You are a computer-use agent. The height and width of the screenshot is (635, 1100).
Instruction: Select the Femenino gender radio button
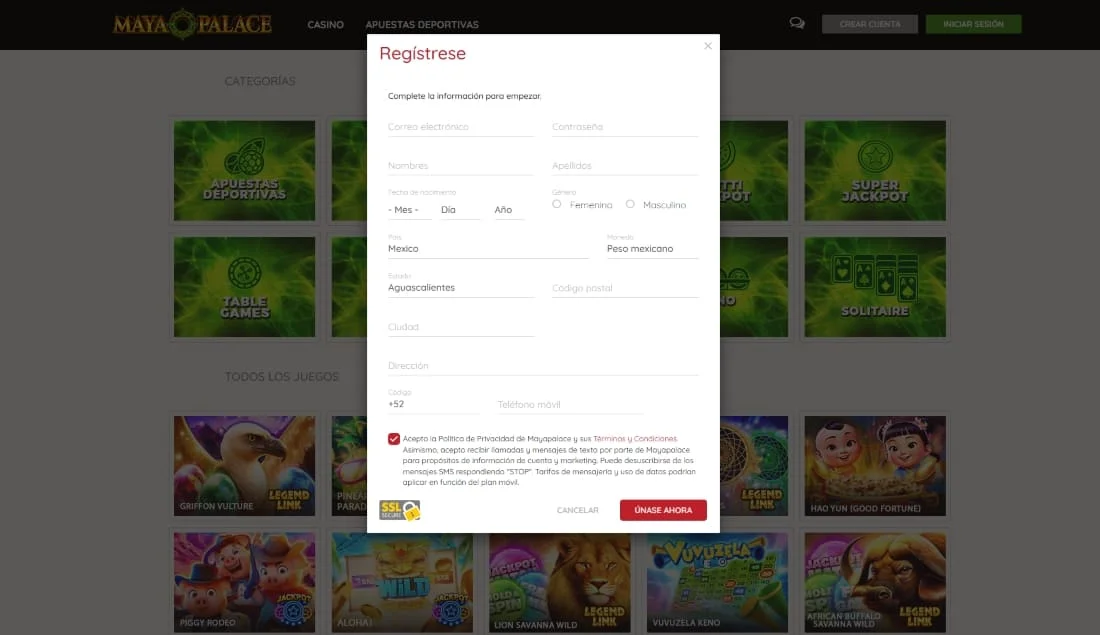[x=556, y=204]
